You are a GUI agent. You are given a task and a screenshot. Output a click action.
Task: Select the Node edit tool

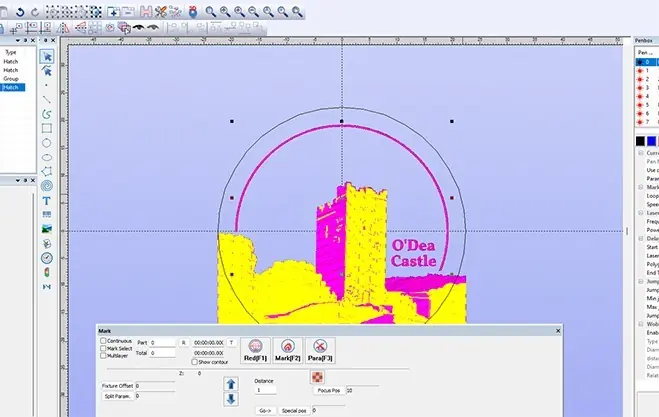[x=47, y=71]
